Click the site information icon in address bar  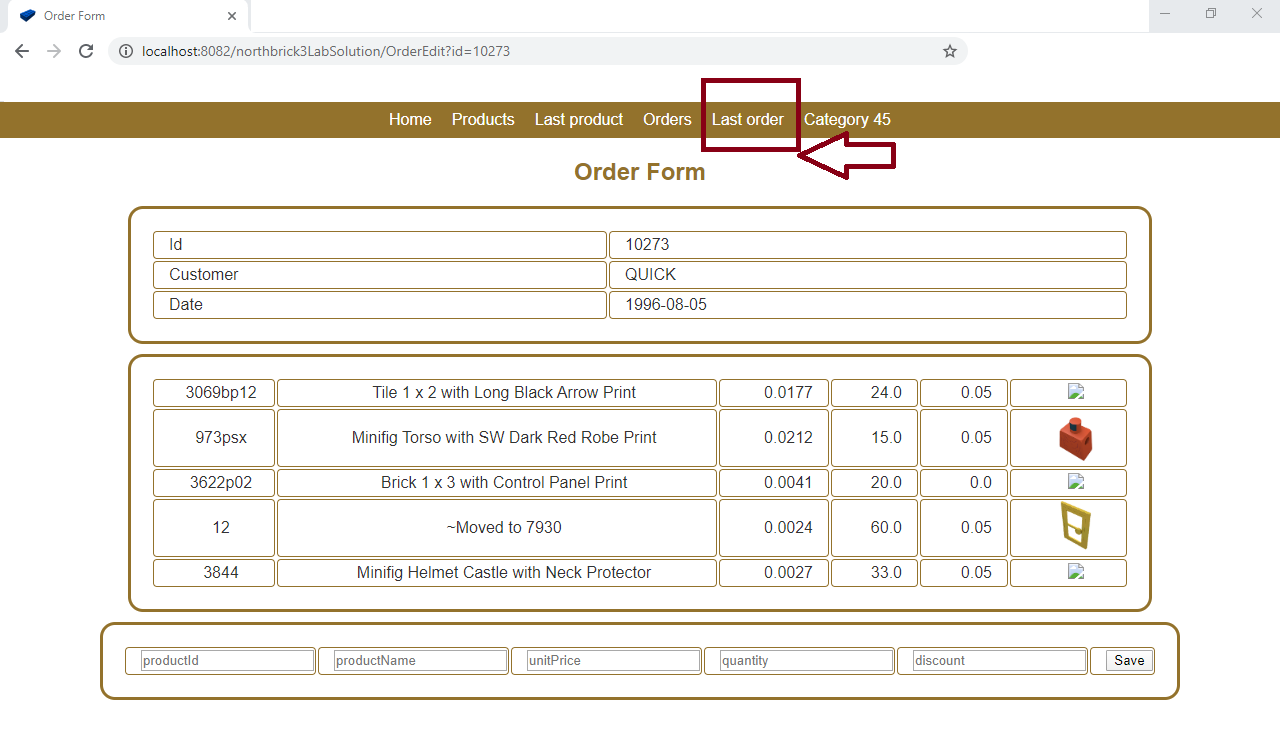click(126, 51)
